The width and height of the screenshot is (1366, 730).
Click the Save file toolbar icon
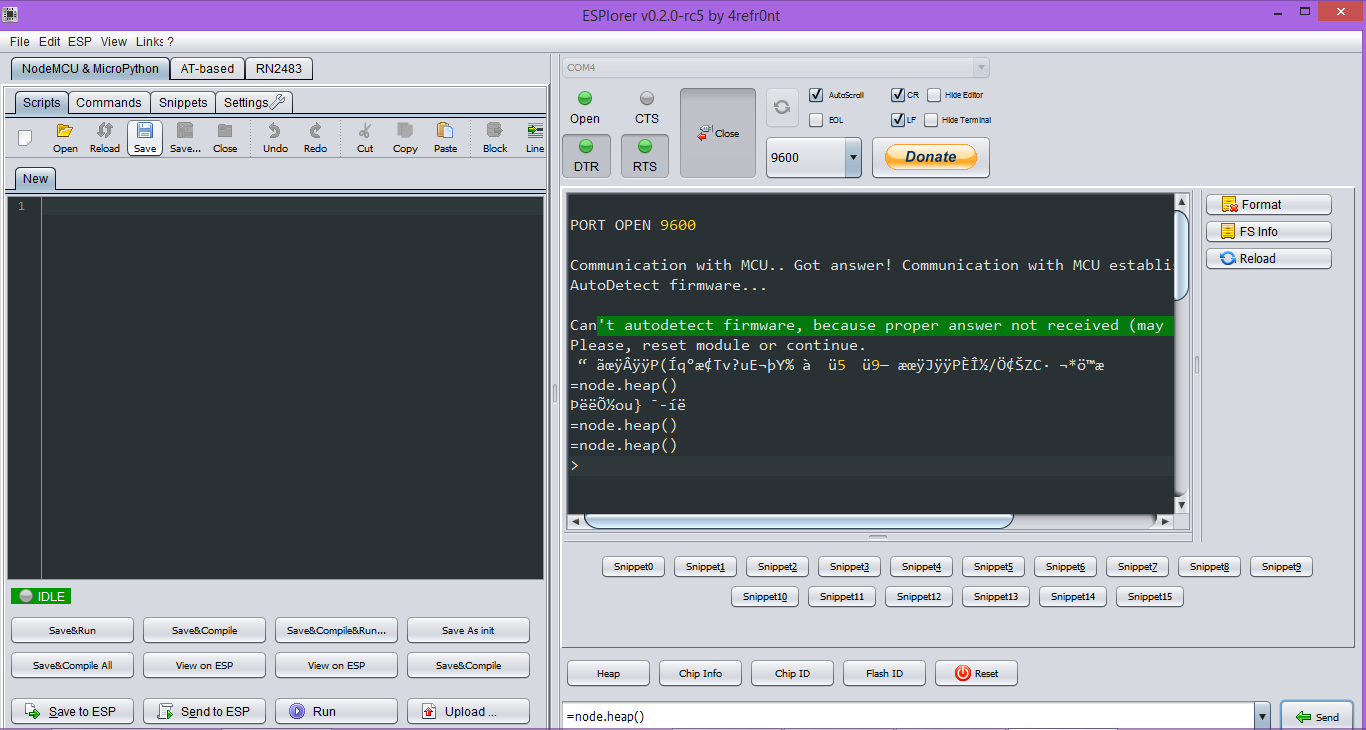pyautogui.click(x=145, y=137)
